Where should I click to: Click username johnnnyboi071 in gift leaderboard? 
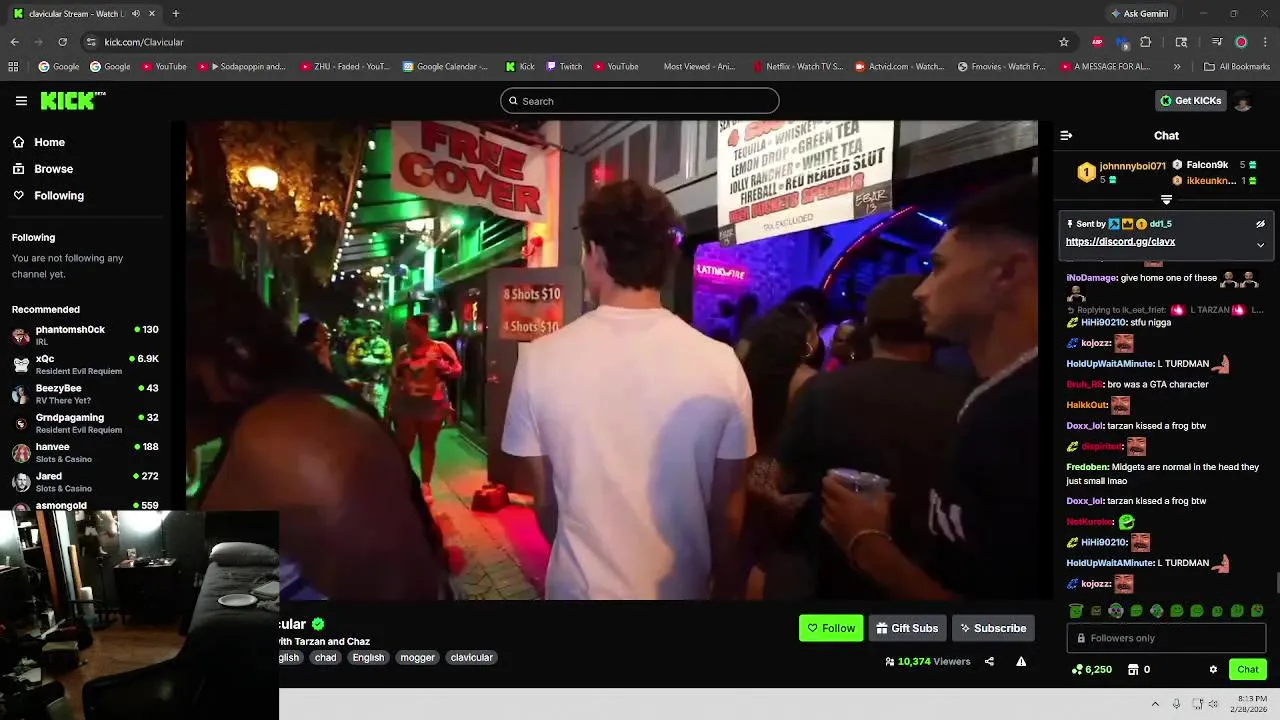pyautogui.click(x=1132, y=166)
